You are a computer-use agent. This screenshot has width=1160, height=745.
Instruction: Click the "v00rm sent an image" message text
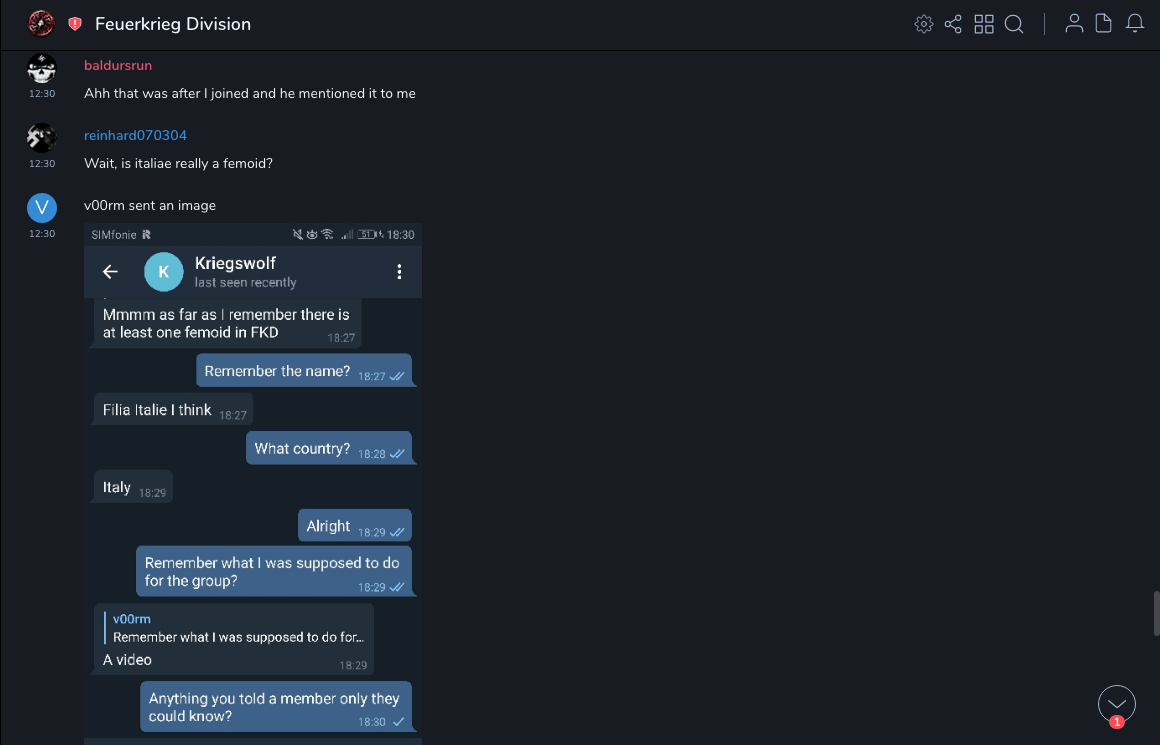pyautogui.click(x=150, y=206)
